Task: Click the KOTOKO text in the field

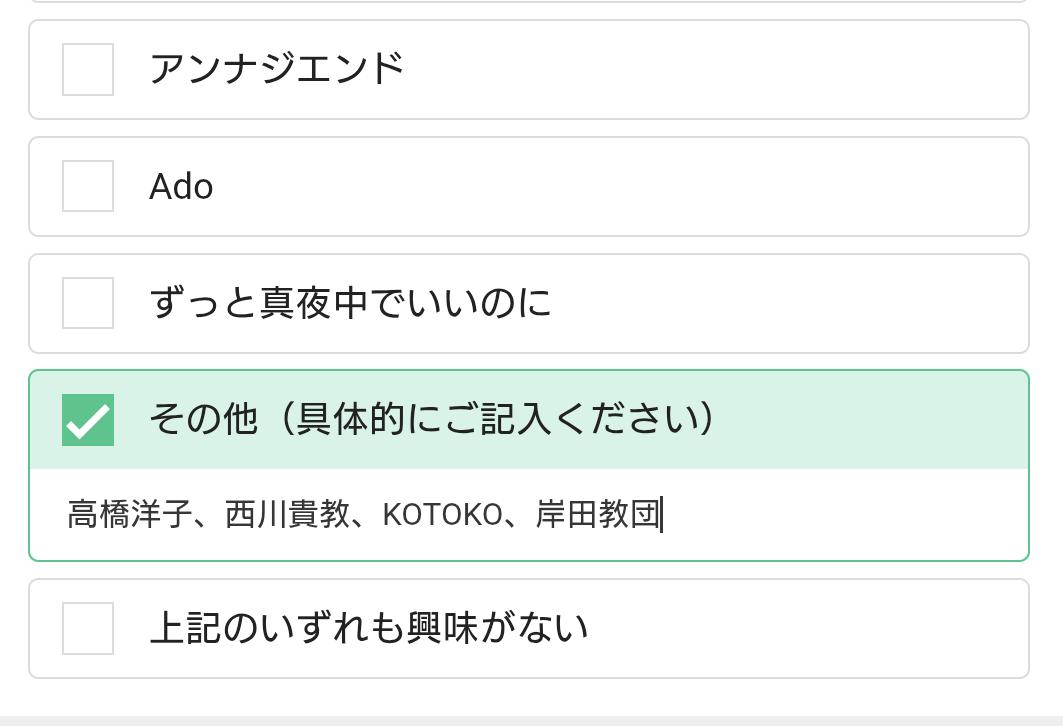Action: tap(442, 514)
